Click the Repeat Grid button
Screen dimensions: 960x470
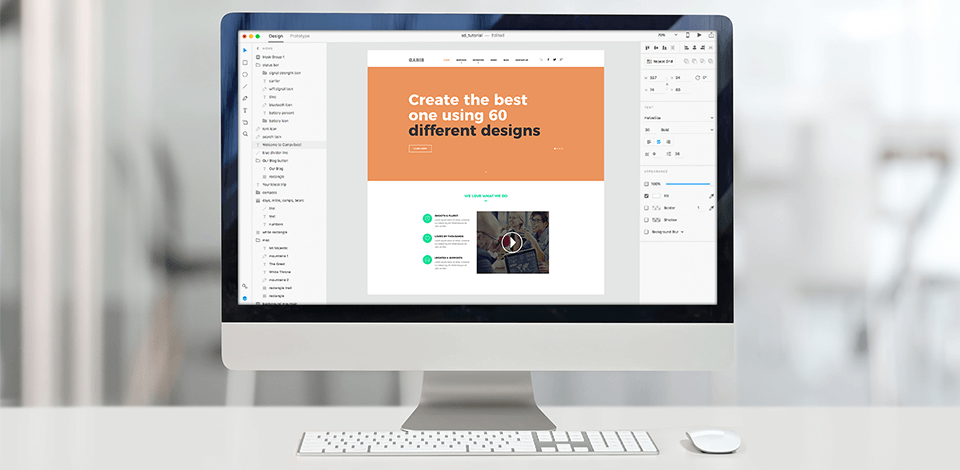pos(659,61)
